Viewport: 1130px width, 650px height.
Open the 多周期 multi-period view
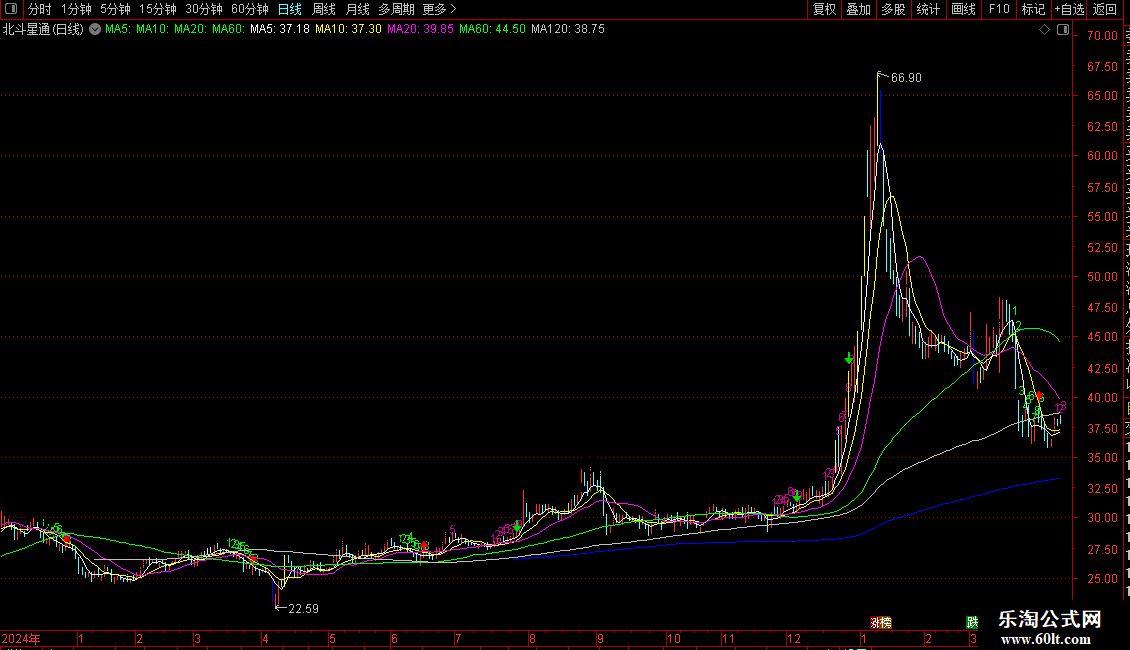pyautogui.click(x=396, y=9)
